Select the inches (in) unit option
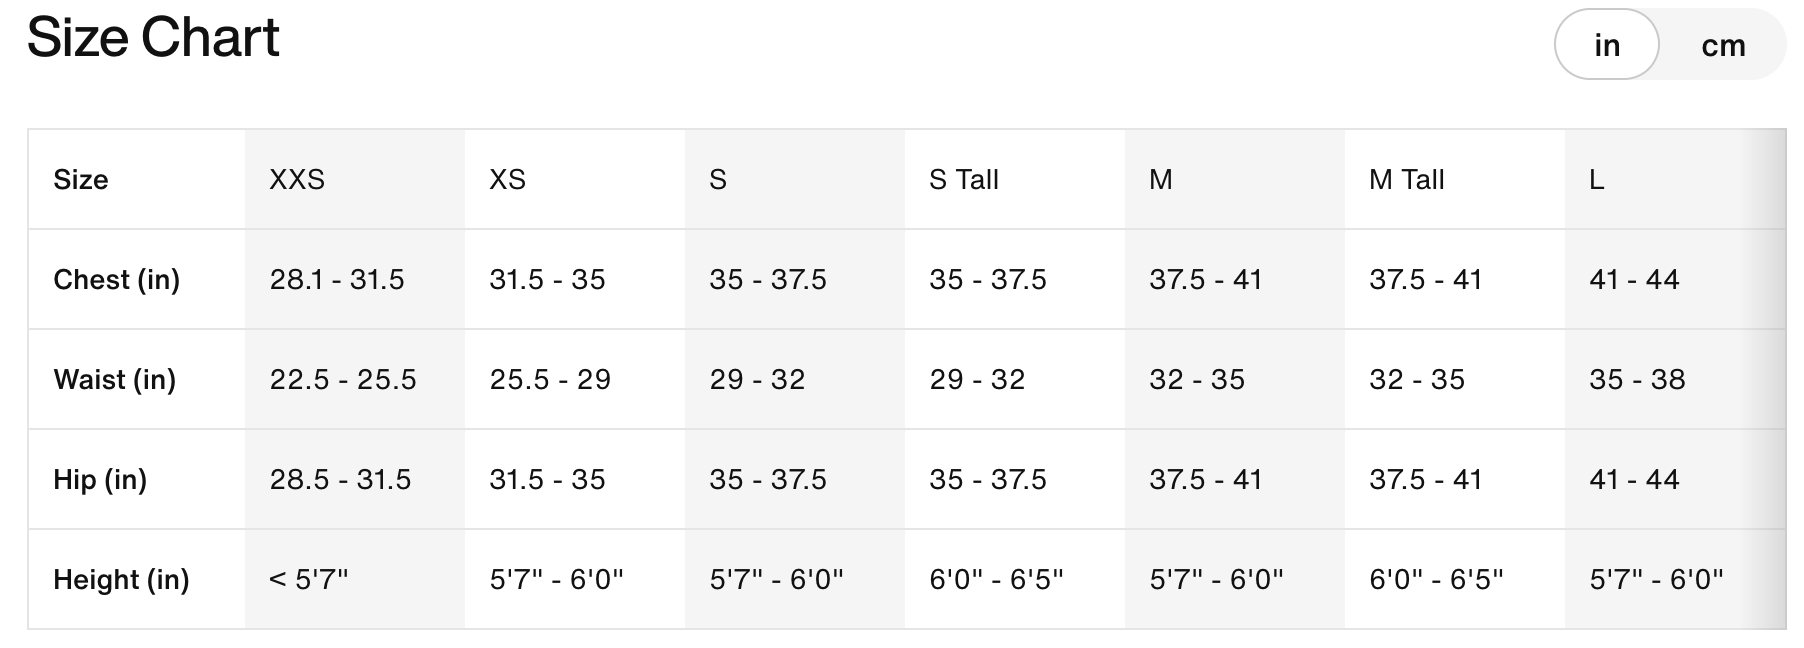The width and height of the screenshot is (1804, 648). [x=1607, y=45]
